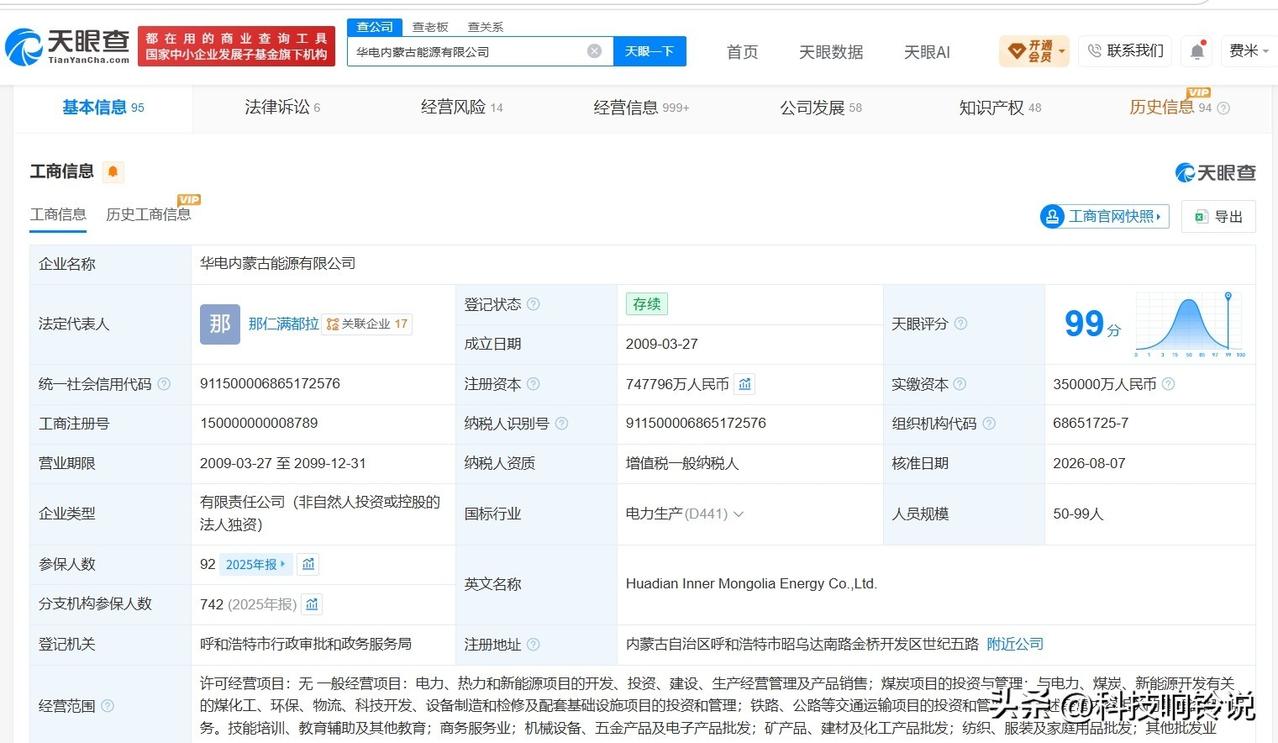Click help icon next to 组织机构代码
Viewport: 1278px width, 743px height.
(989, 424)
